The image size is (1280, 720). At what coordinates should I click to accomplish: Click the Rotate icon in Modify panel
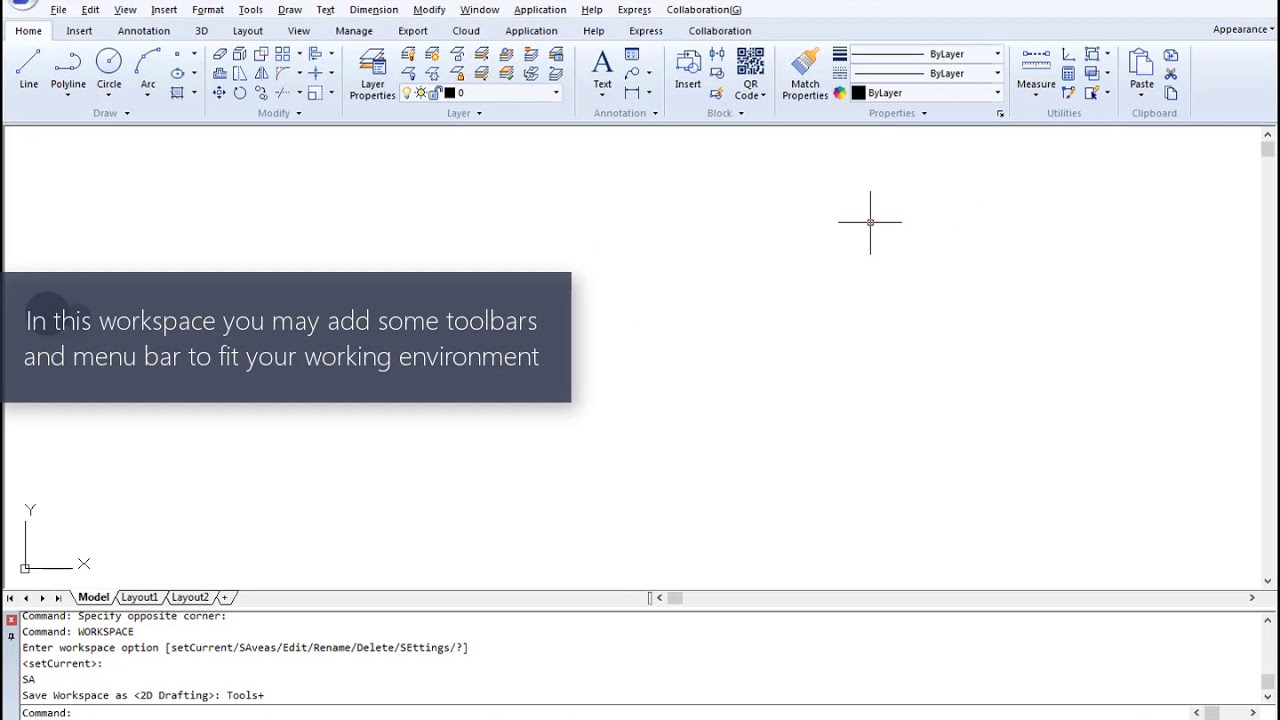240,93
